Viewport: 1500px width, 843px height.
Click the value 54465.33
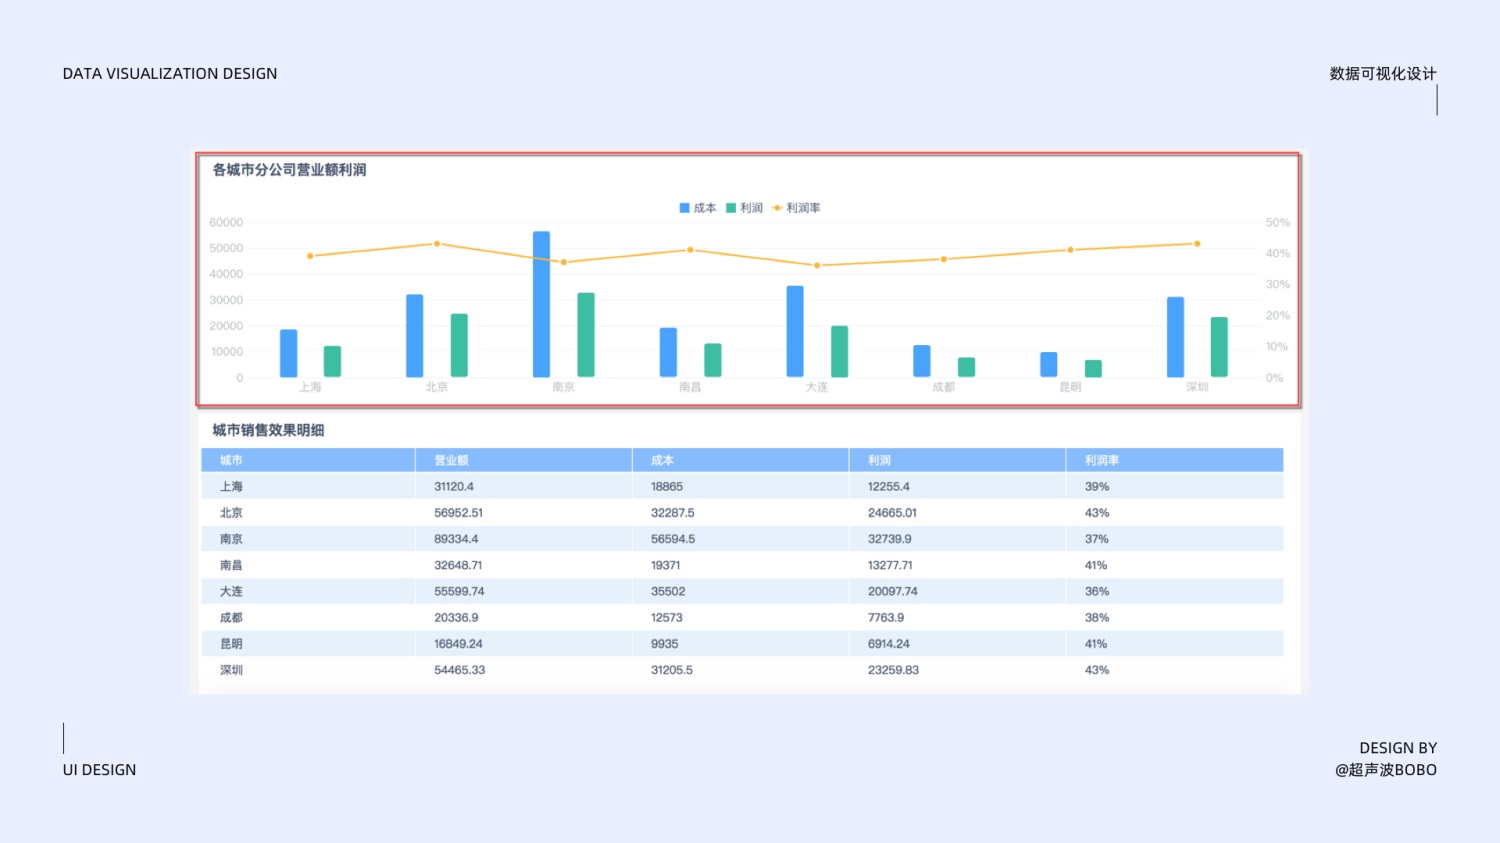coord(459,670)
